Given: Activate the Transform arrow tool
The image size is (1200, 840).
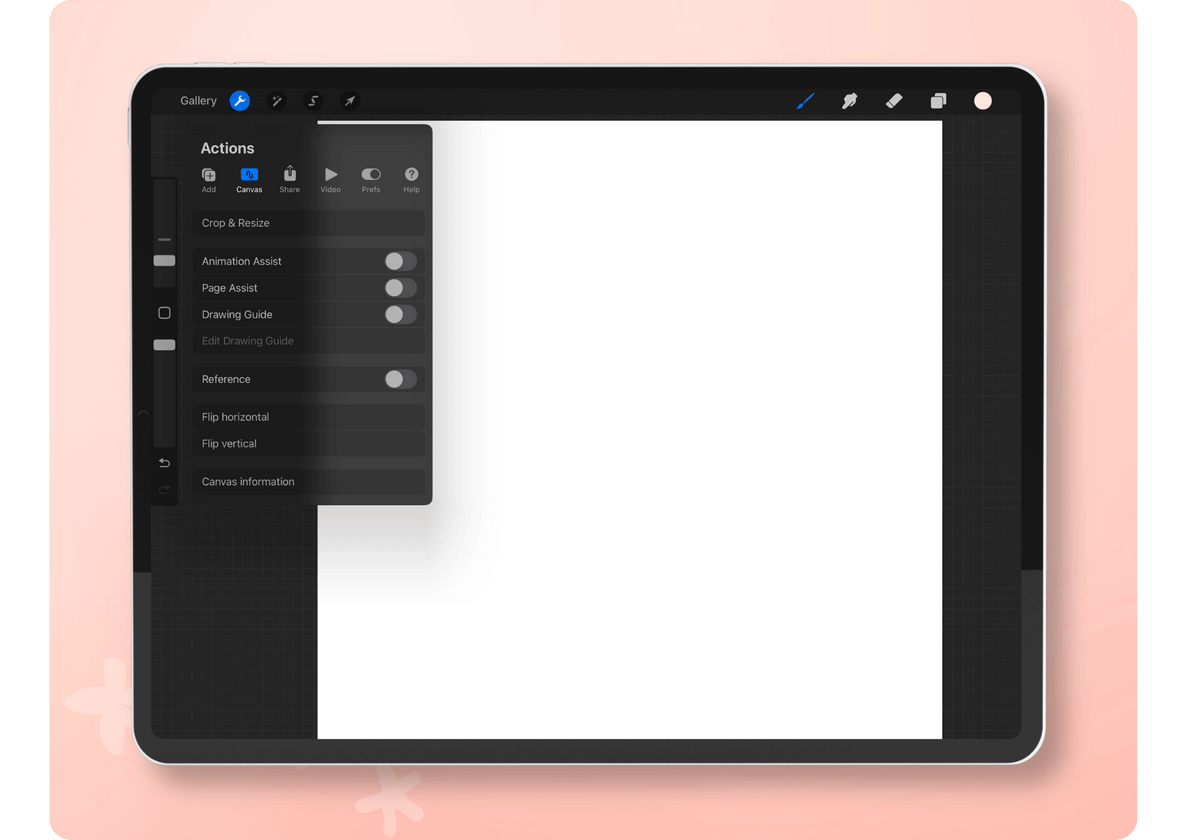Looking at the screenshot, I should tap(349, 101).
